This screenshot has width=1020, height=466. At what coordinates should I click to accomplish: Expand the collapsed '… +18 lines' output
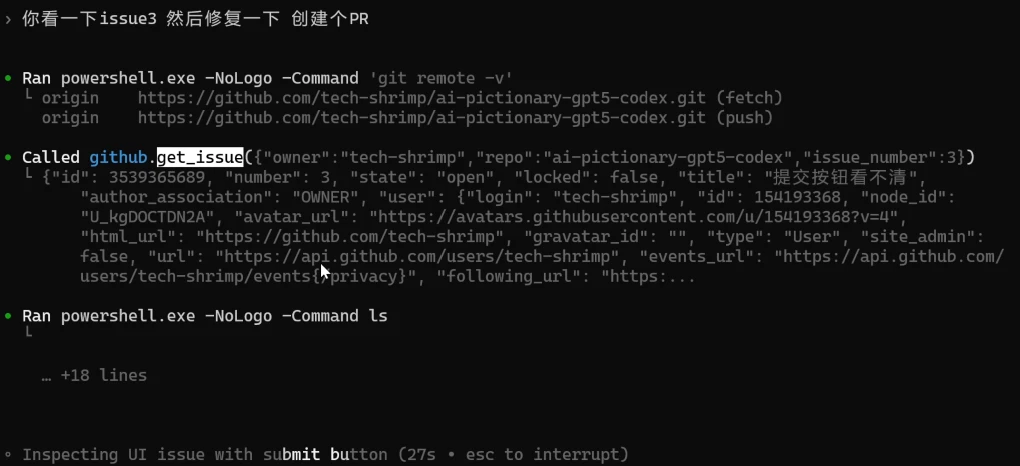[x=94, y=376]
